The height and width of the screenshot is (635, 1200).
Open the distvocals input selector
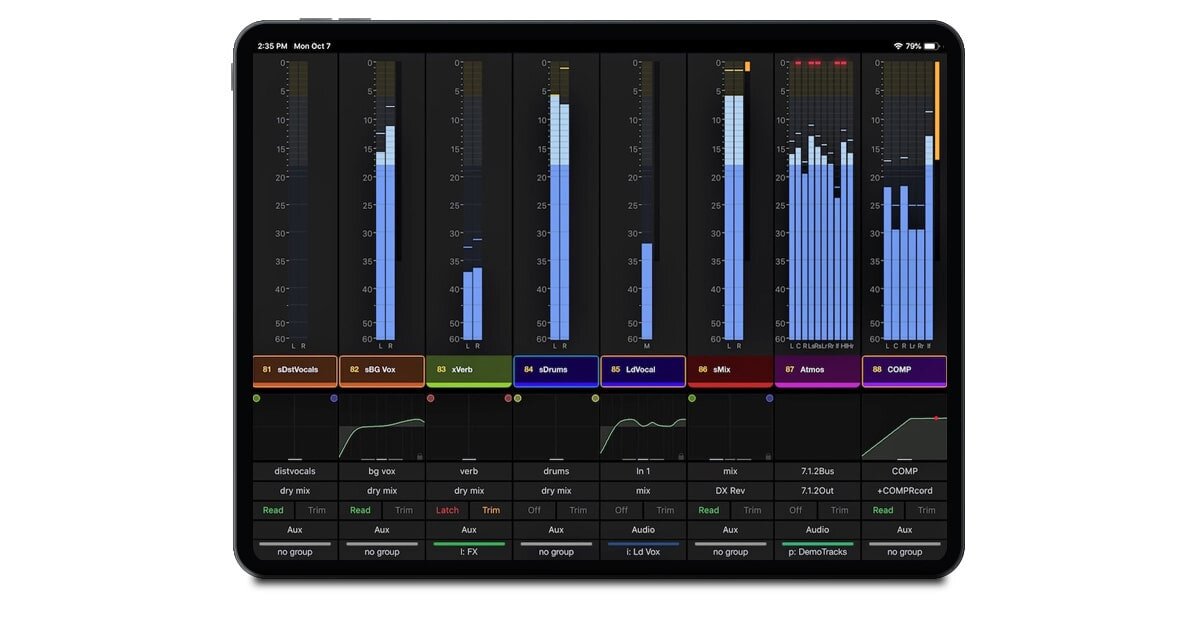(x=295, y=471)
